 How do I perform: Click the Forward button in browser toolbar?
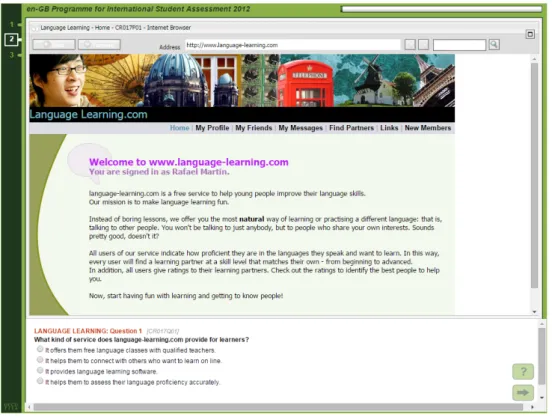tap(100, 45)
